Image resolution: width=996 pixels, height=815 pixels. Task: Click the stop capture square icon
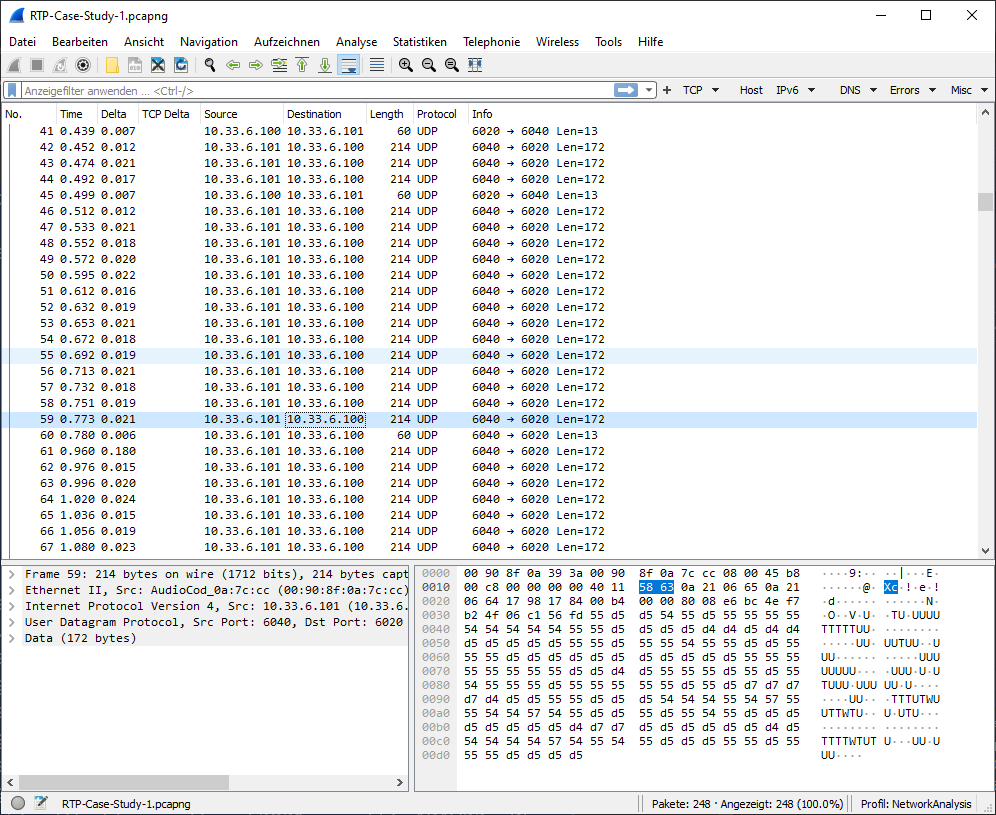coord(37,65)
